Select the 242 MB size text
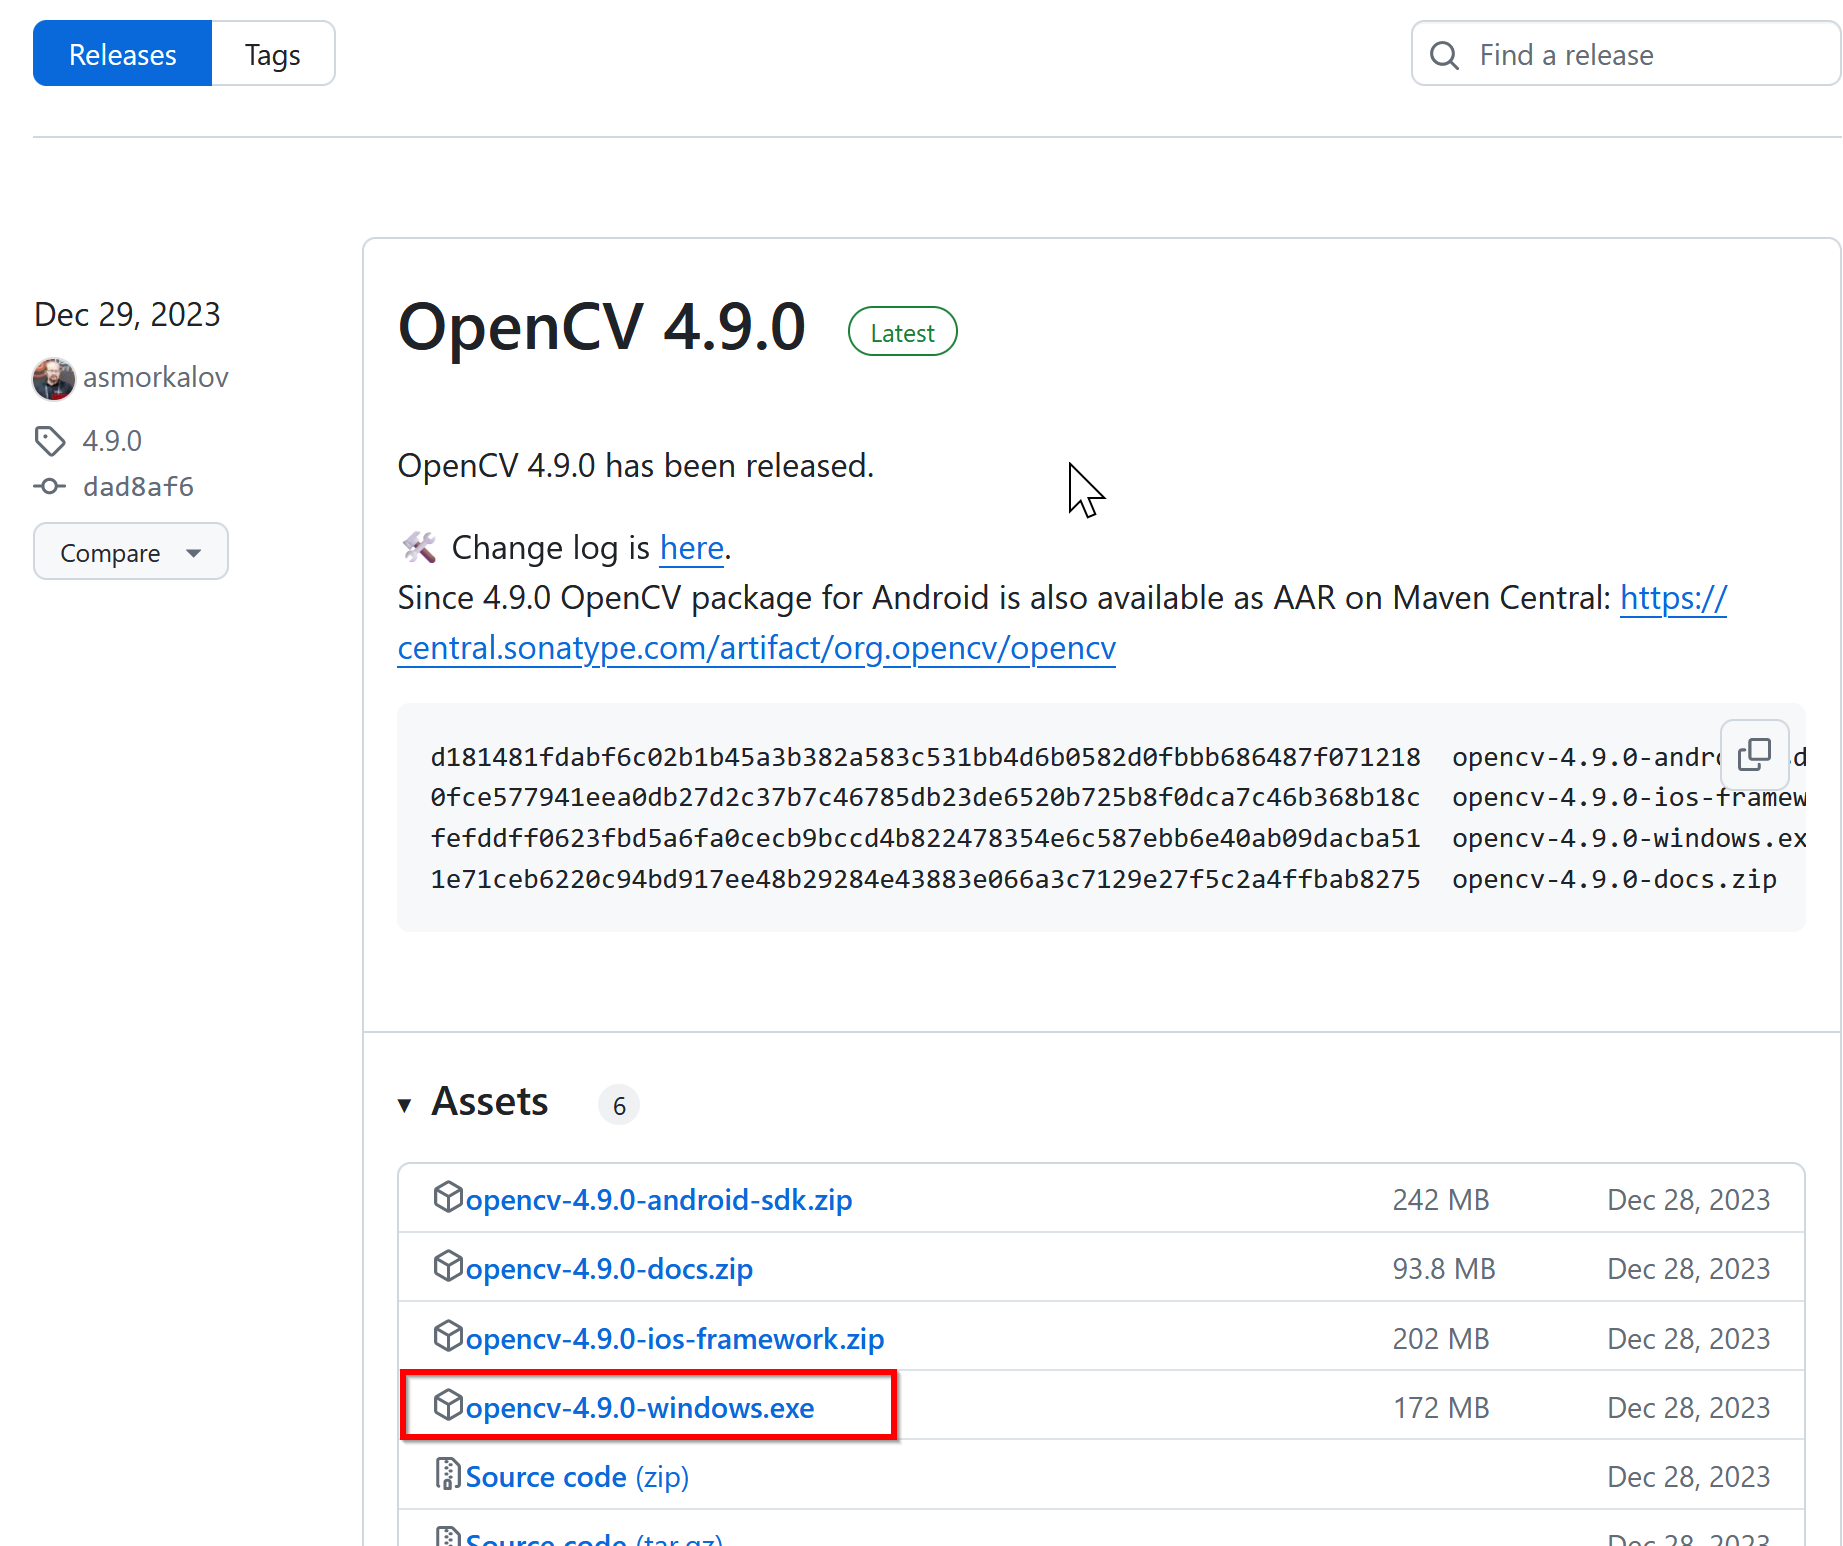1843x1546 pixels. [1440, 1199]
